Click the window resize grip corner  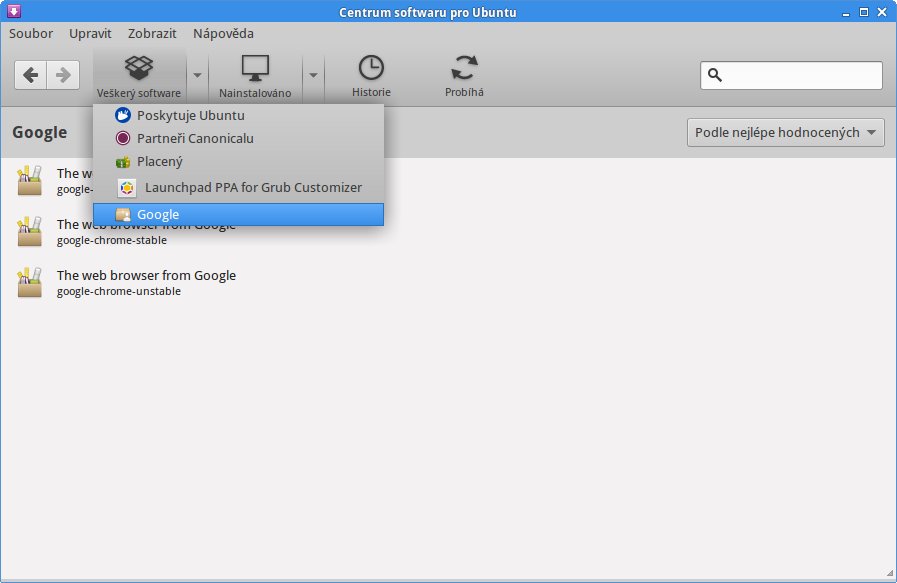click(890, 573)
